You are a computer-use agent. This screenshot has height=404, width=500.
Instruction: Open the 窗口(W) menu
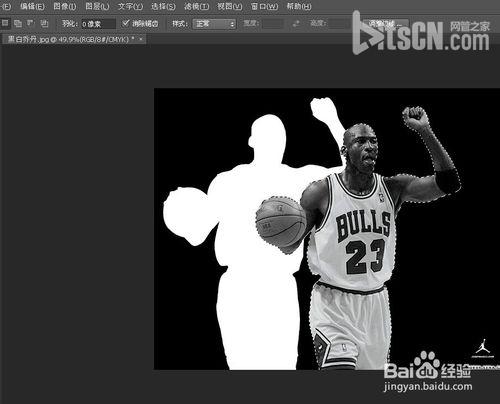(x=264, y=6)
